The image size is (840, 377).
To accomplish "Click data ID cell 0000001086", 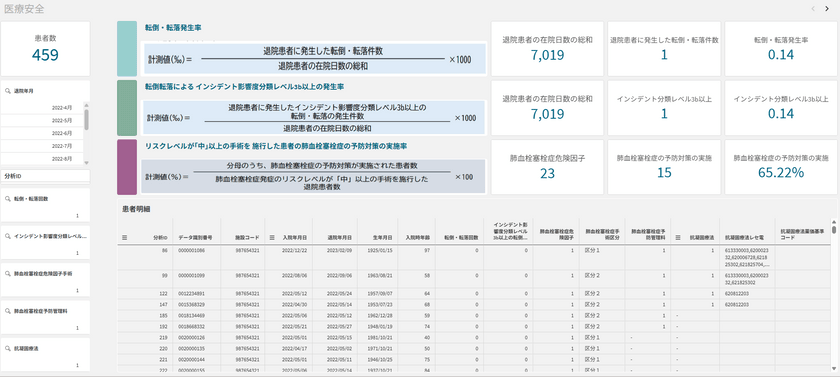I will (191, 250).
